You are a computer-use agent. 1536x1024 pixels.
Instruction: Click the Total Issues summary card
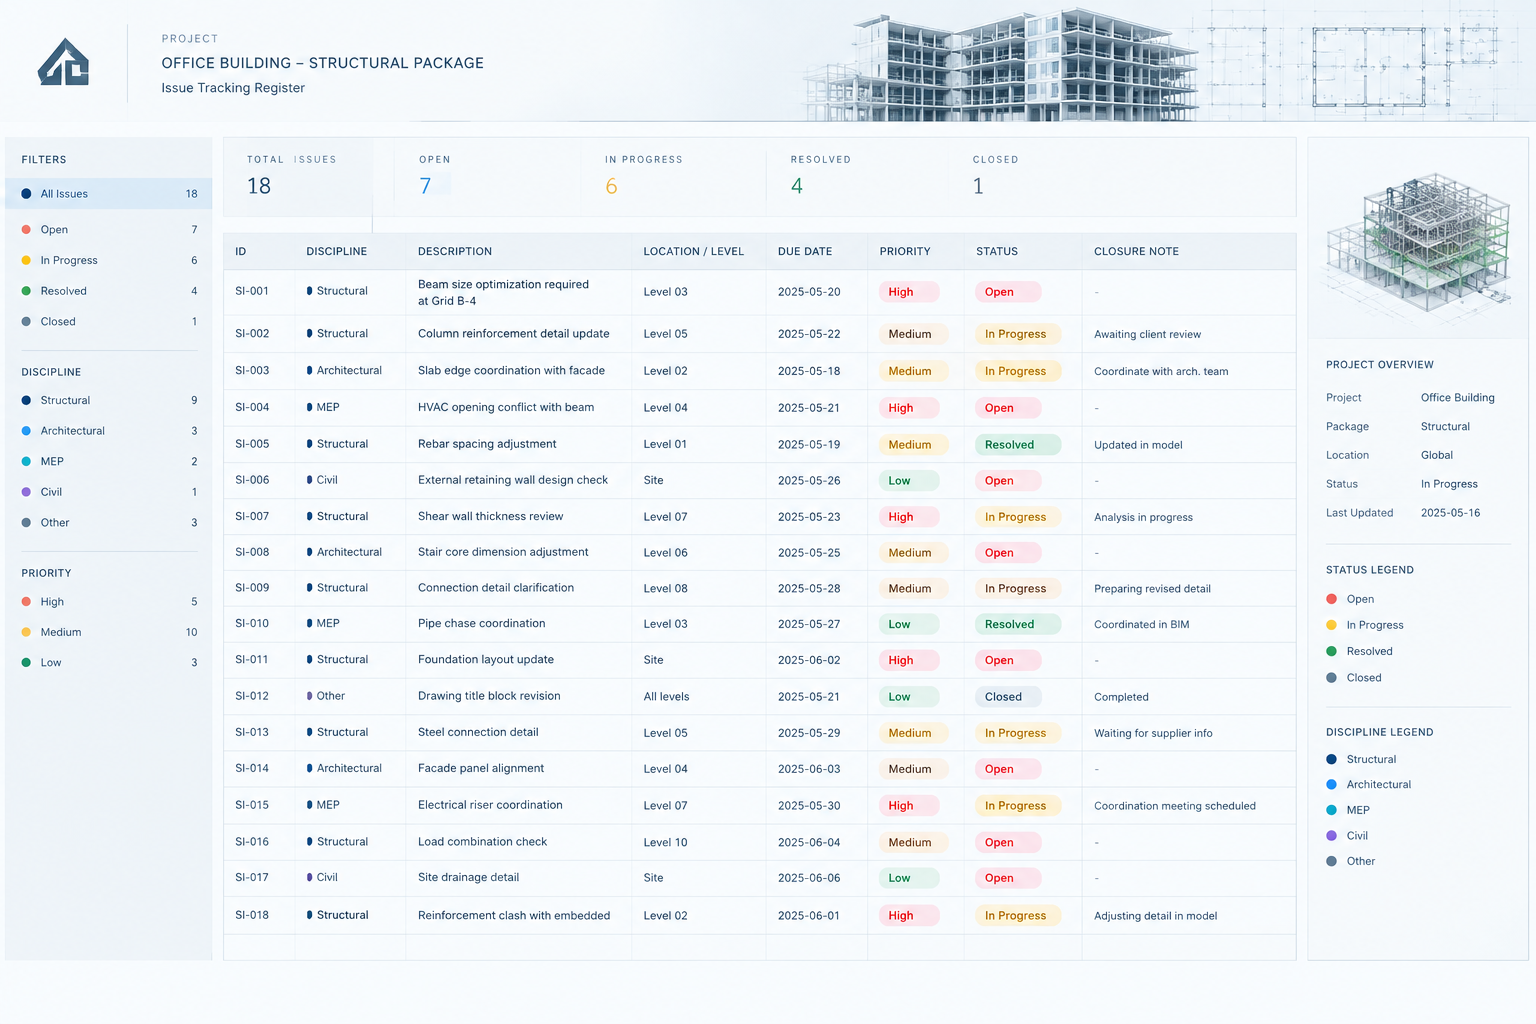coord(298,176)
